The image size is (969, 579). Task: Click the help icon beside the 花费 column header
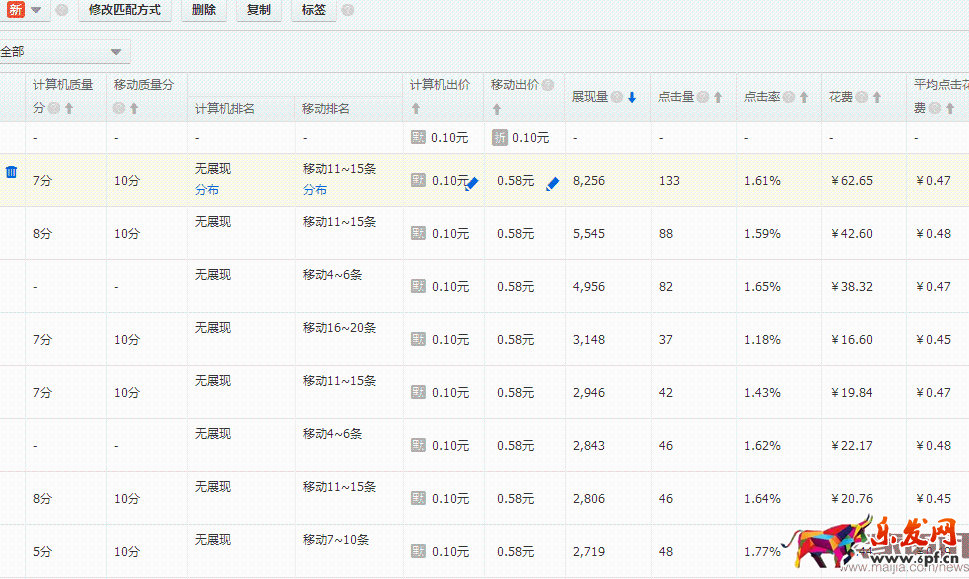point(862,96)
